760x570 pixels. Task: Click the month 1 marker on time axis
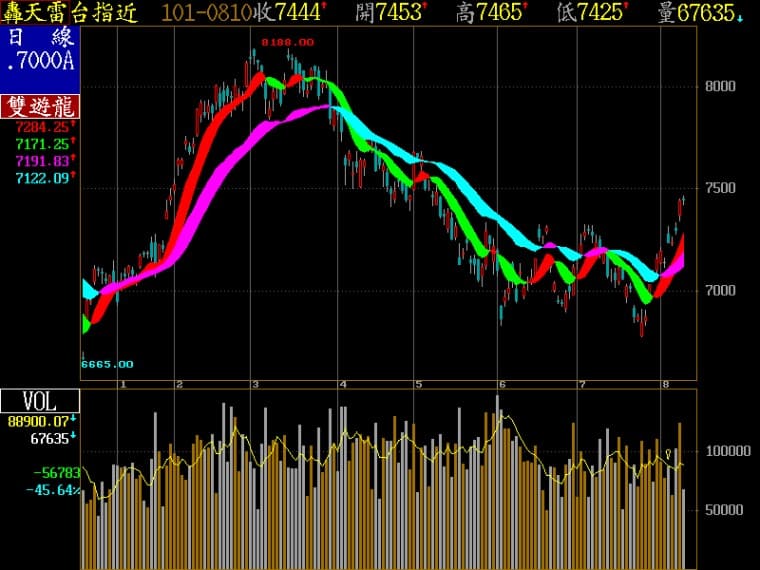(123, 384)
